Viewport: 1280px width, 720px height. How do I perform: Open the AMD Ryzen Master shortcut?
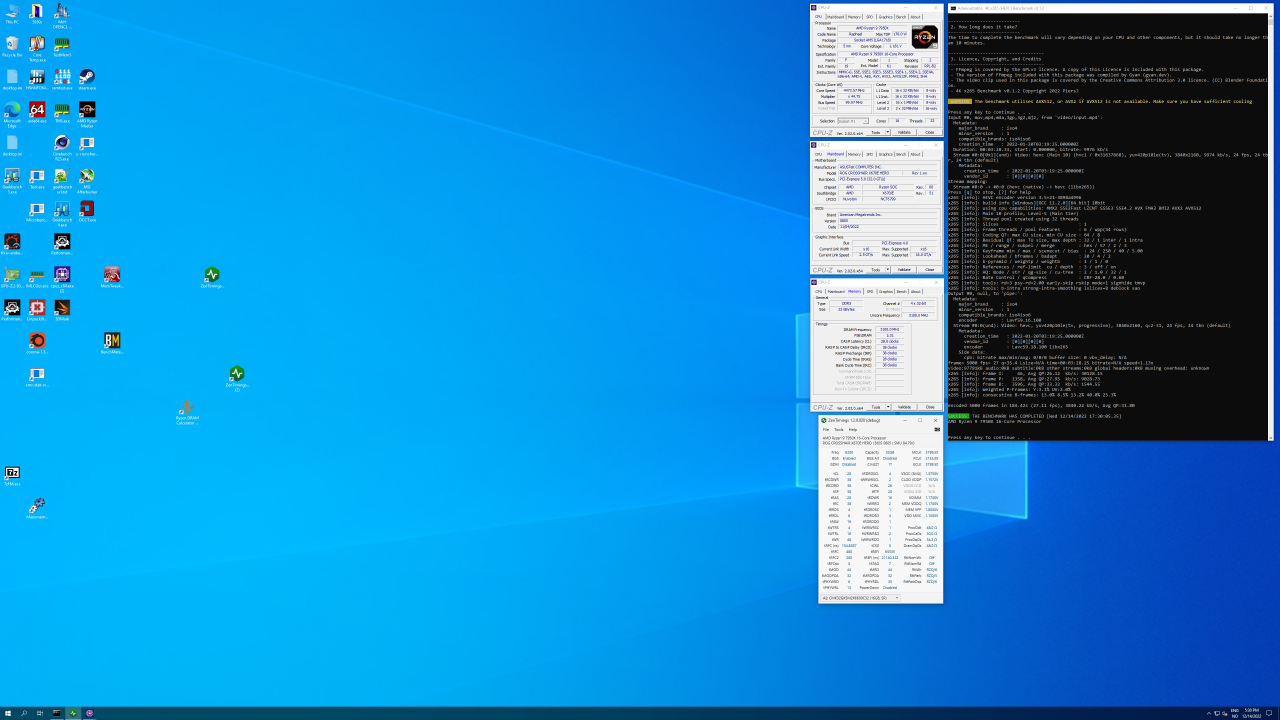[87, 111]
